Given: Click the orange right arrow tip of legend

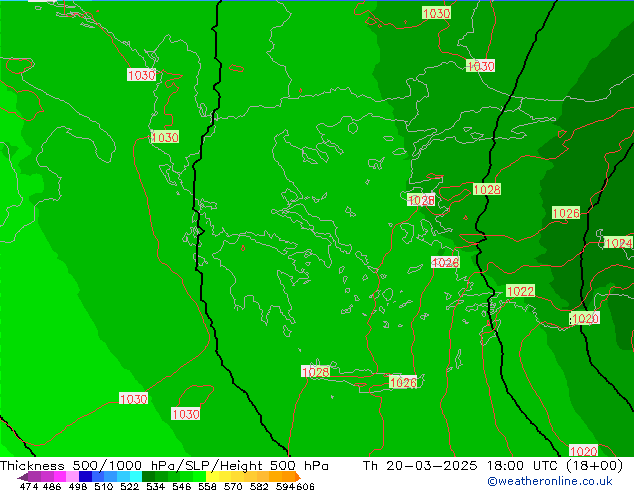Looking at the screenshot, I should click(x=298, y=477).
